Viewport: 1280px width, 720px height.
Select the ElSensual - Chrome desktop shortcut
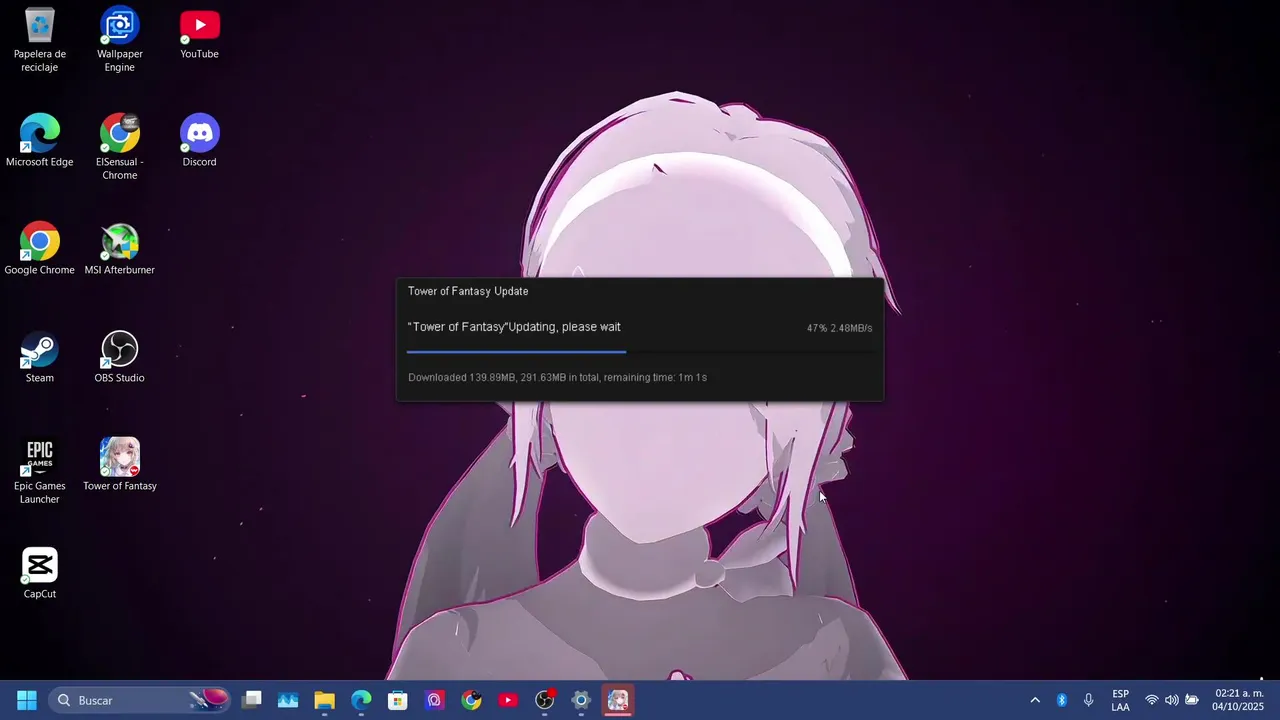click(x=119, y=147)
